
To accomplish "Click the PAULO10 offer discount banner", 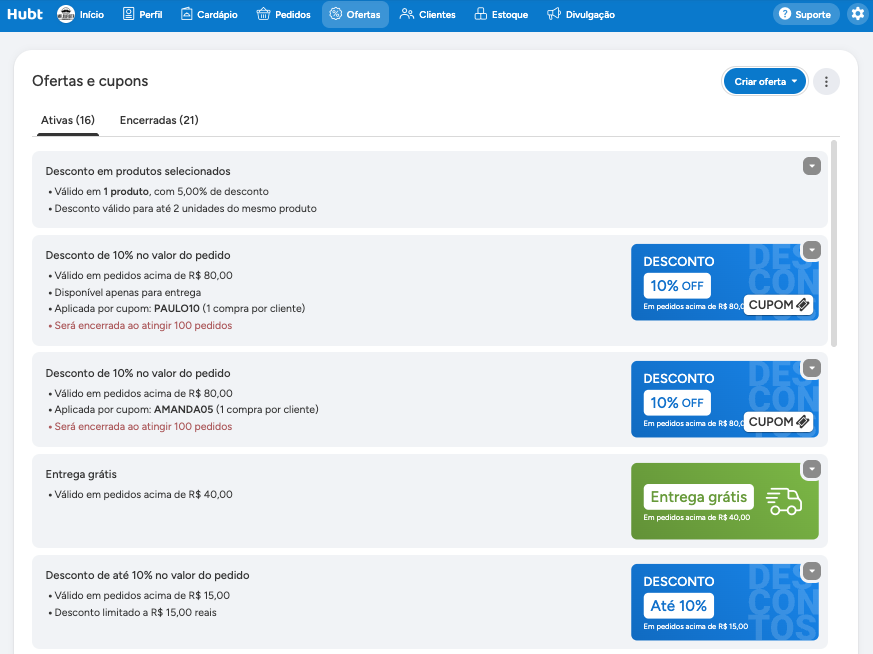I will coord(725,282).
